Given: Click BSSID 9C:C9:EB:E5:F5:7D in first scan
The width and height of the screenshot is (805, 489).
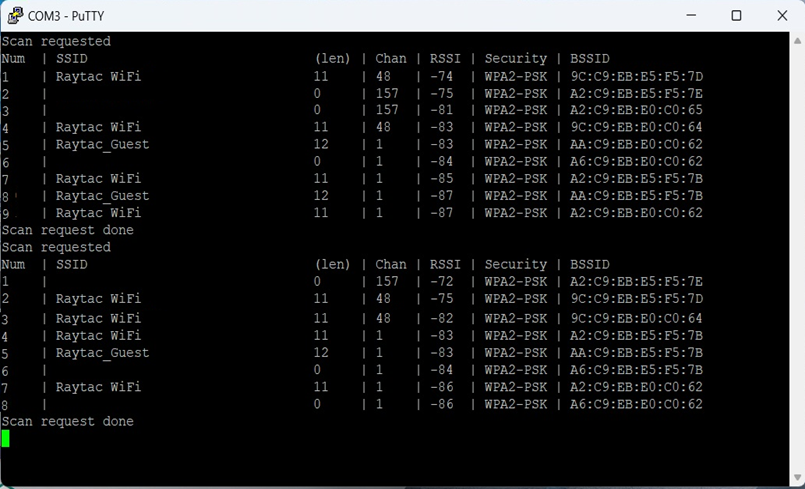Looking at the screenshot, I should pyautogui.click(x=637, y=77).
